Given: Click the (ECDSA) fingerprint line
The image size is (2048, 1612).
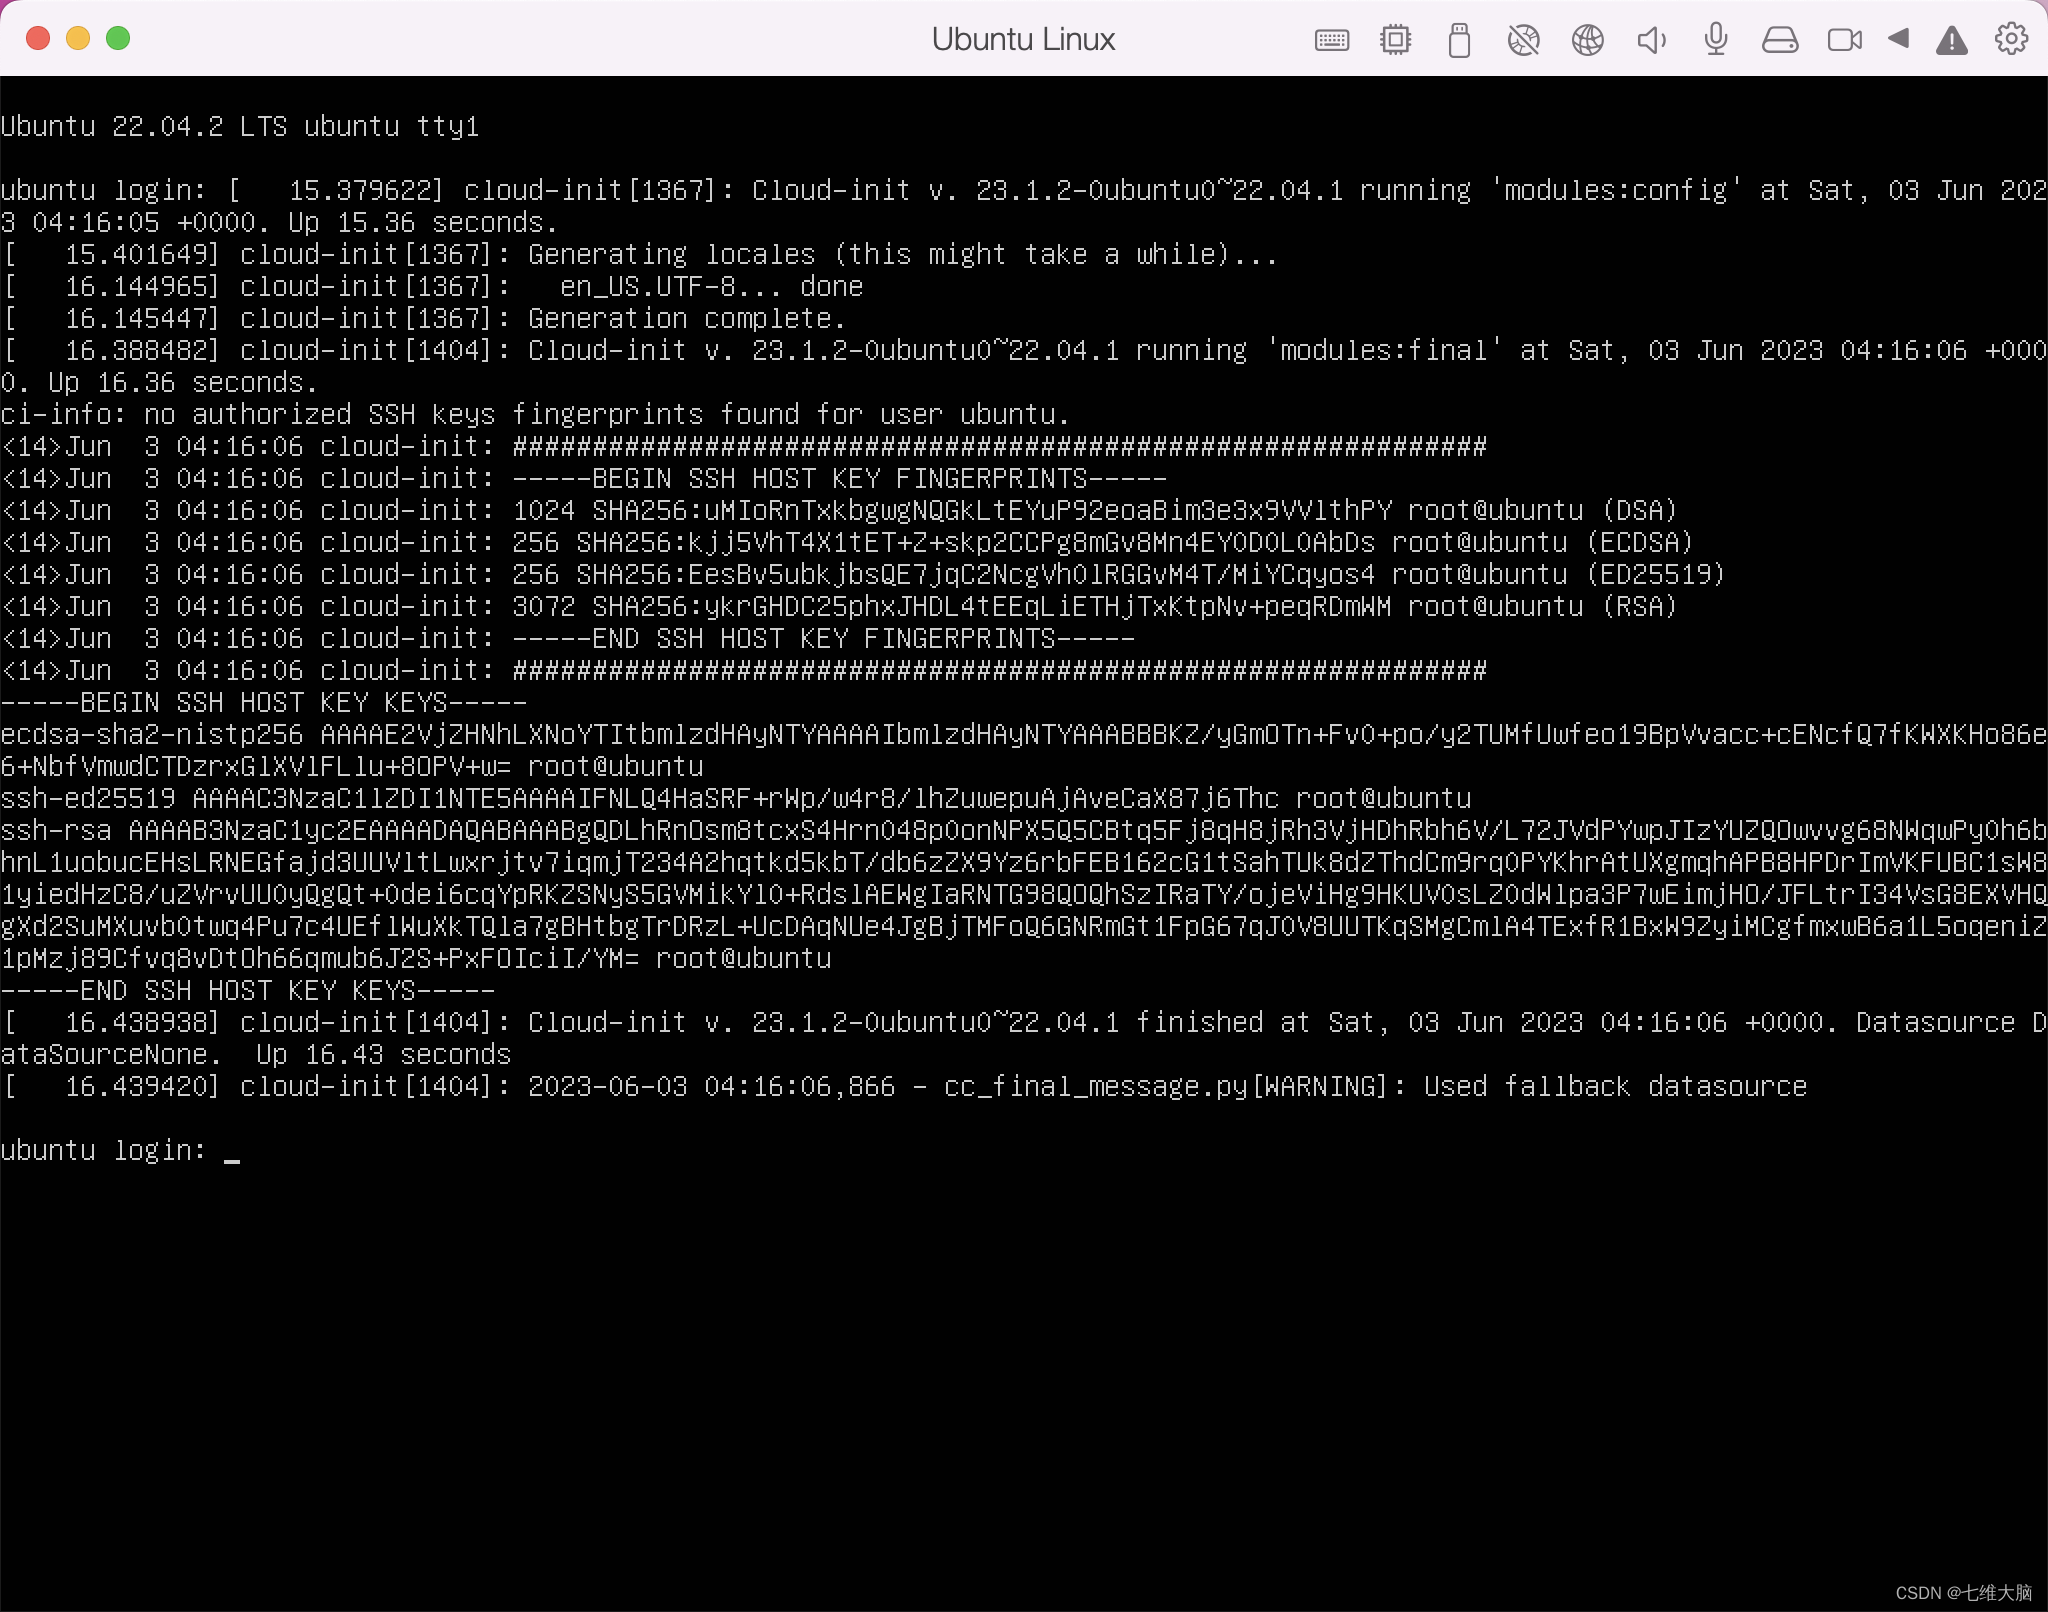Looking at the screenshot, I should click(847, 543).
